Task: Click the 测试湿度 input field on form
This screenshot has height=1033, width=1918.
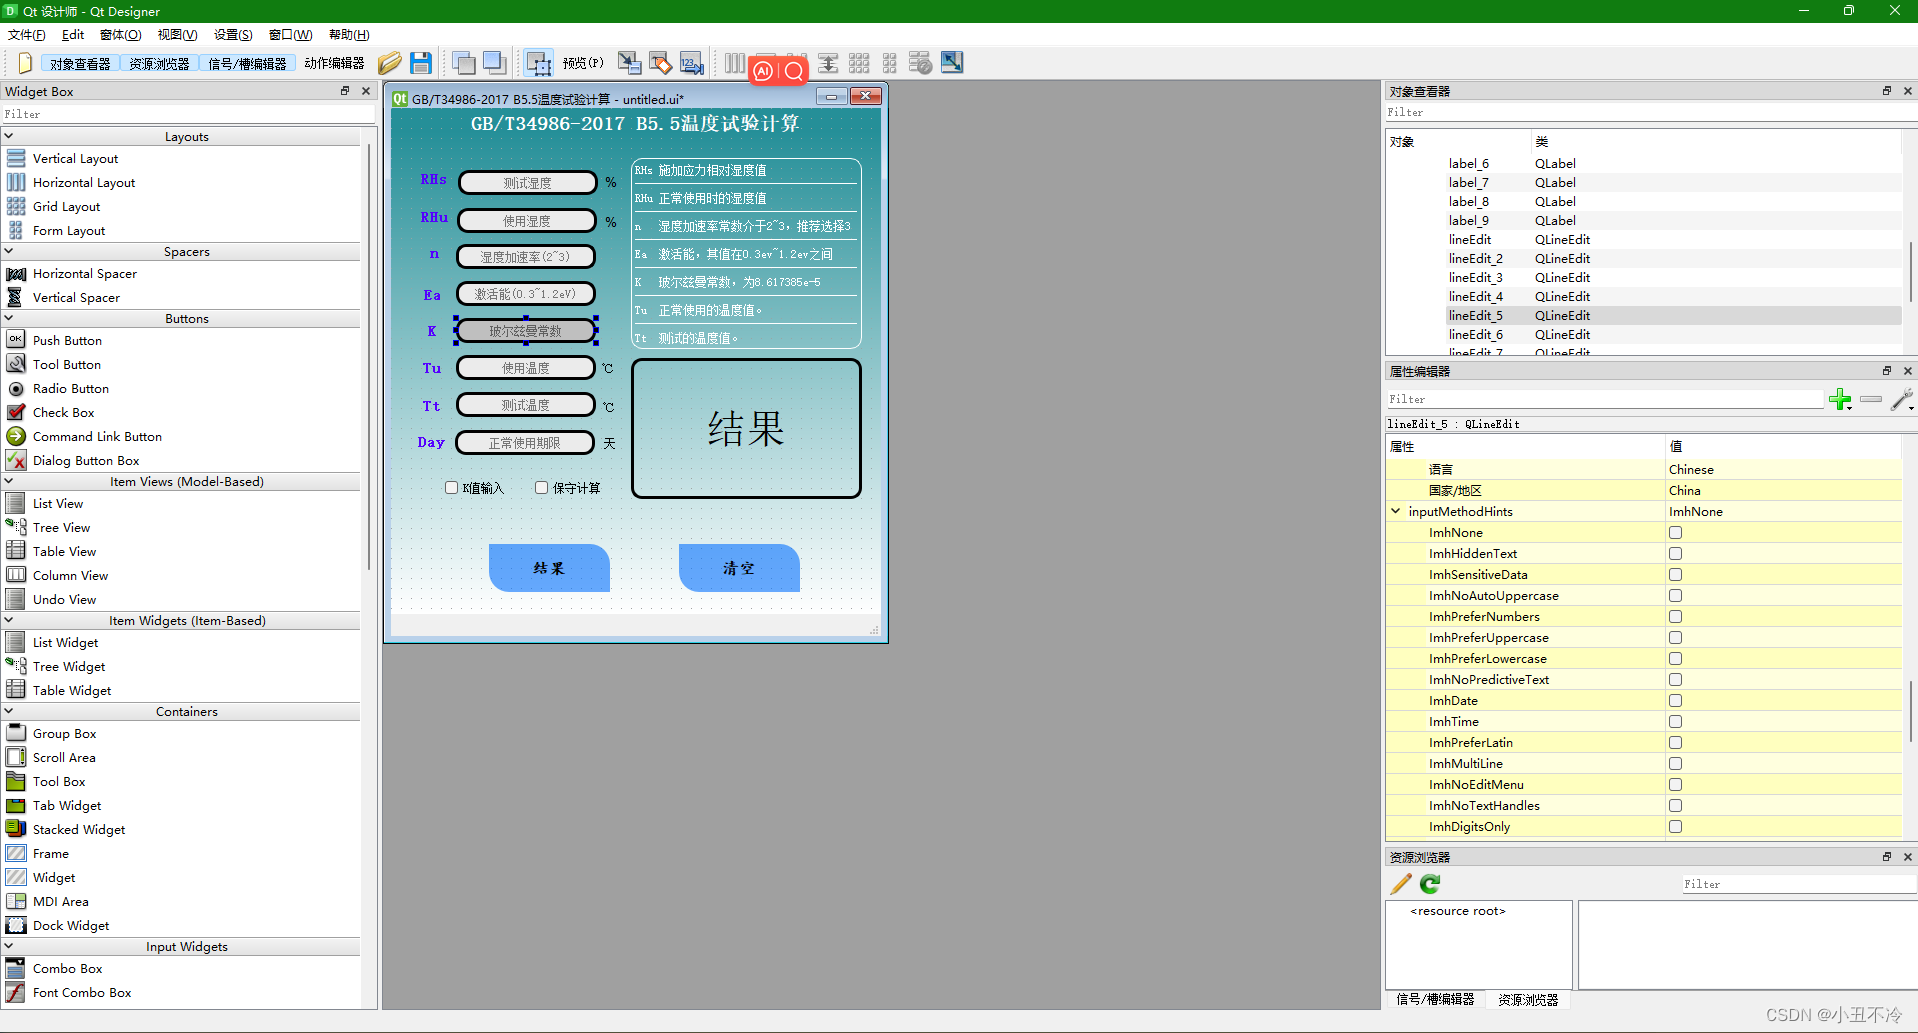Action: (527, 183)
